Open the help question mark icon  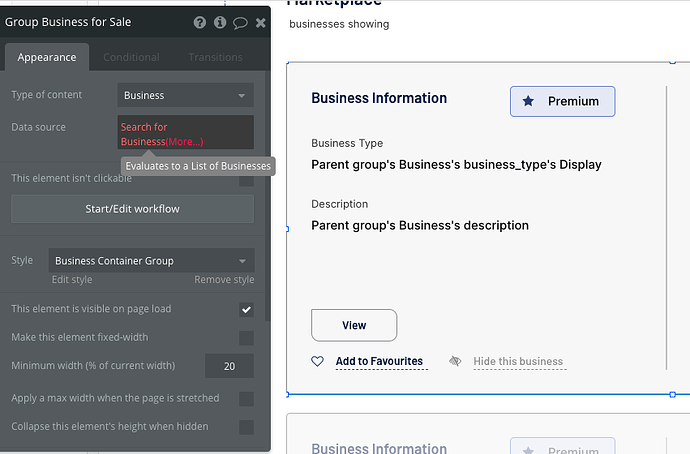200,22
